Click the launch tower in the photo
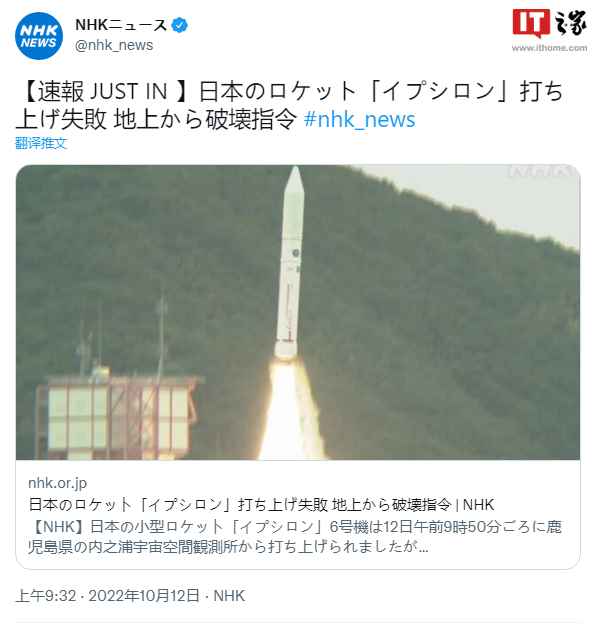The height and width of the screenshot is (624, 596). pyautogui.click(x=118, y=398)
